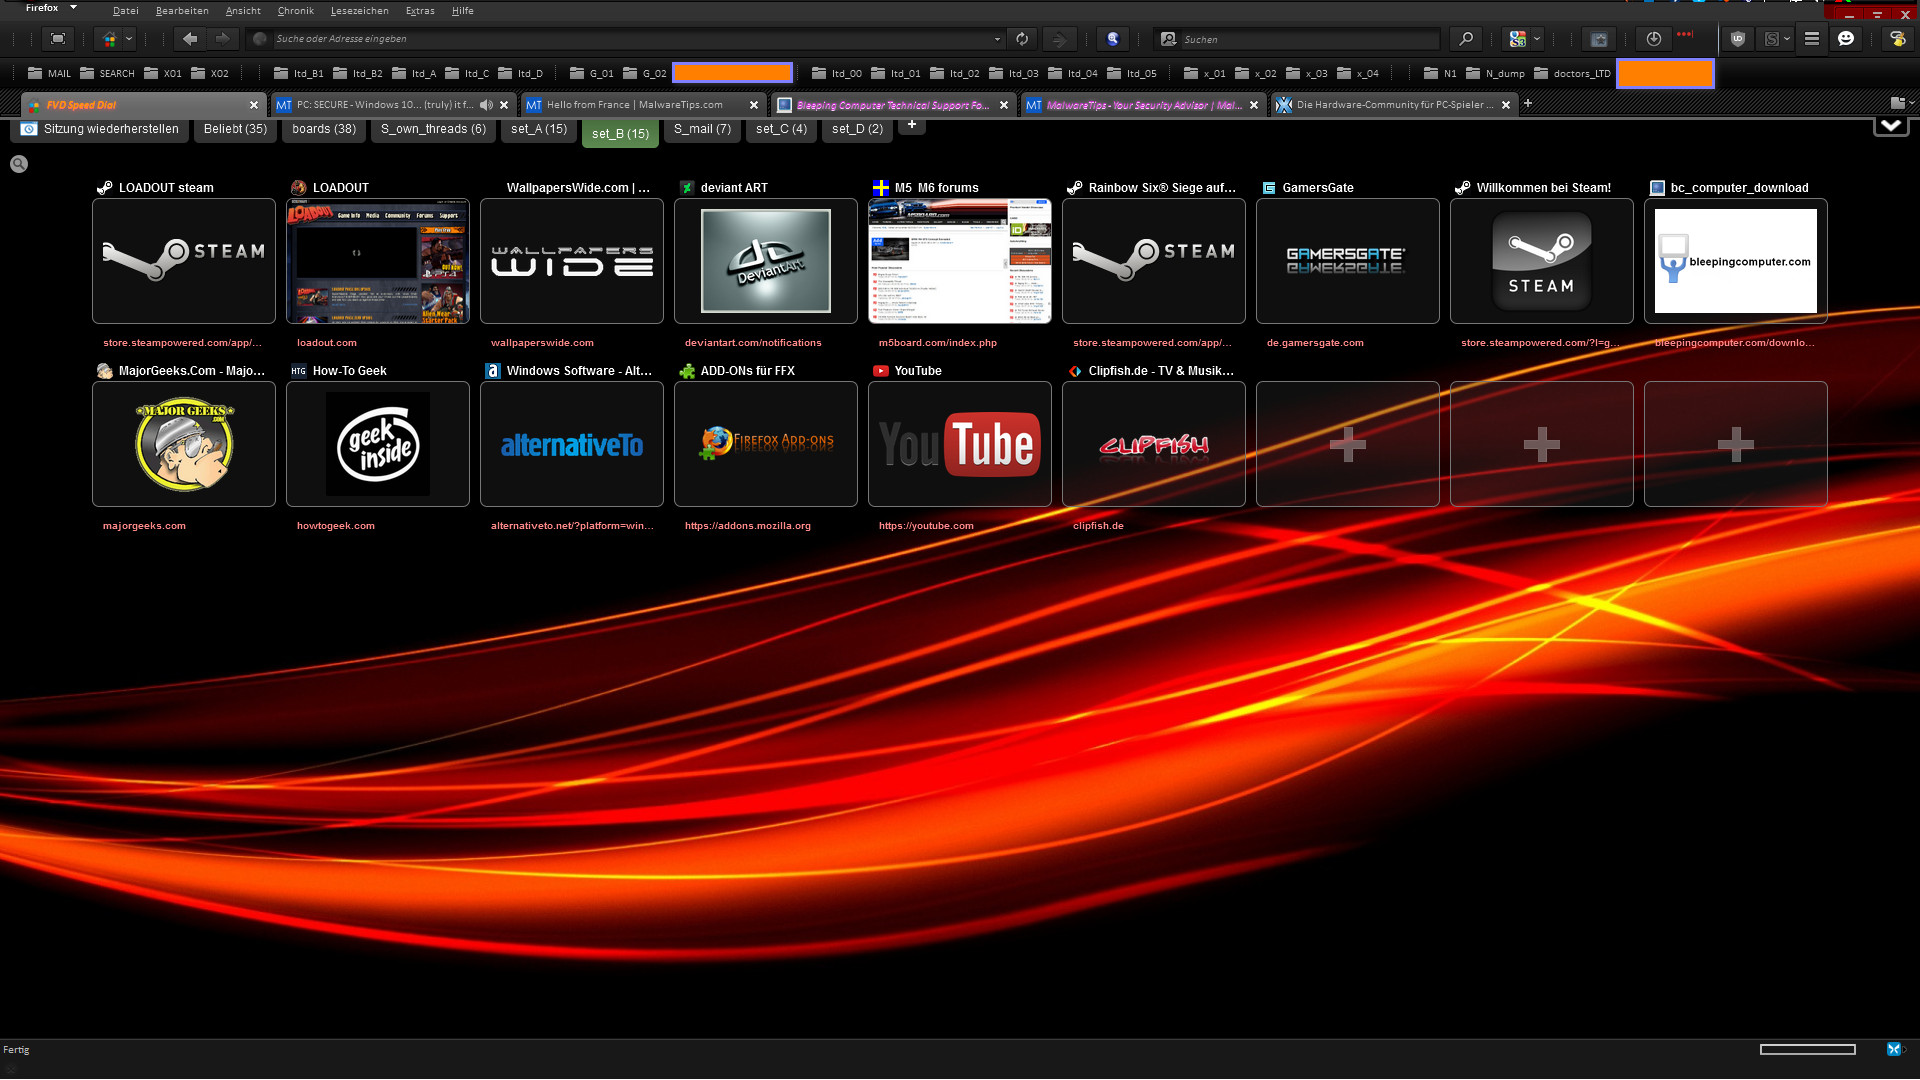This screenshot has height=1080, width=1920.
Task: Switch to the Hello from France tab
Action: pos(635,105)
